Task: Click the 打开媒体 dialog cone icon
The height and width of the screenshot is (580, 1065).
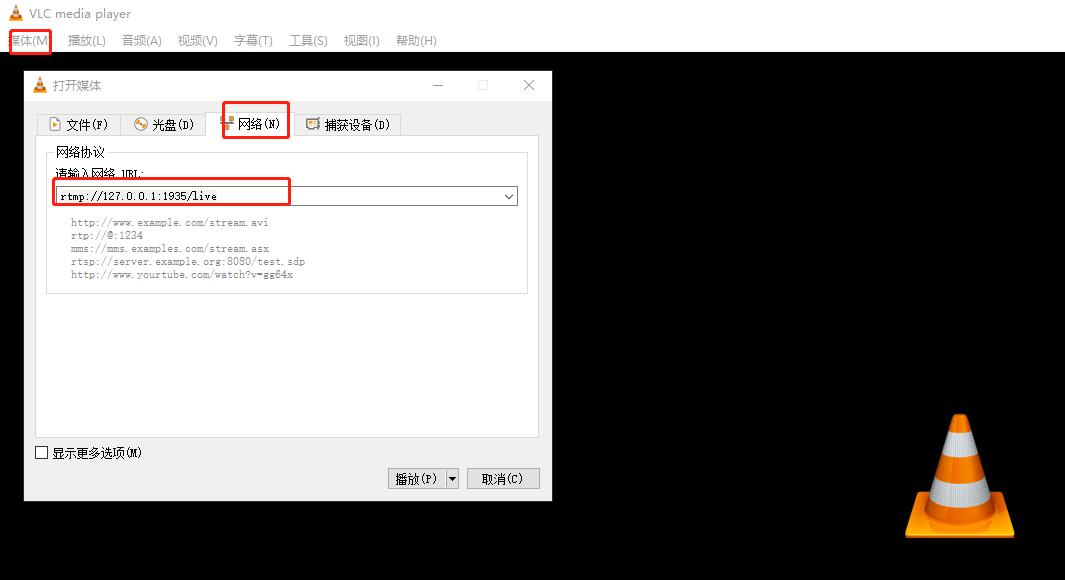Action: point(40,85)
